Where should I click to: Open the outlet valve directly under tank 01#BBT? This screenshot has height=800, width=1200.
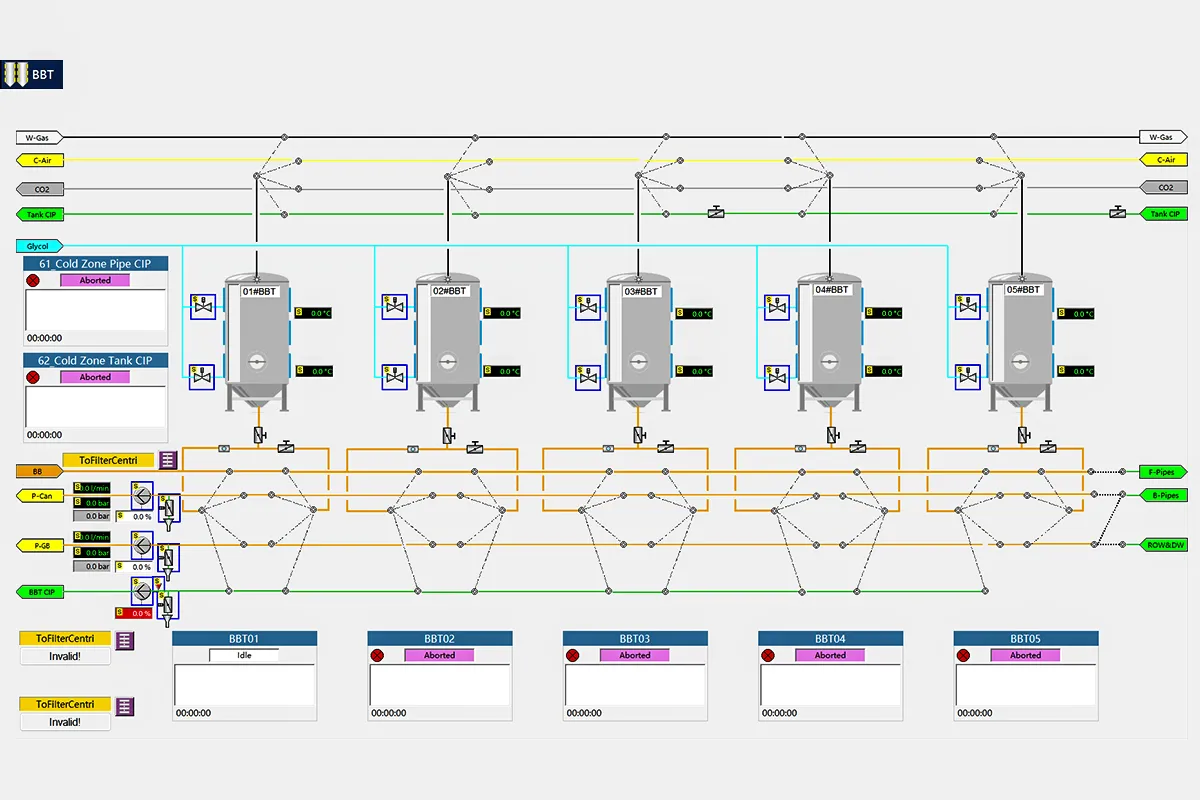pos(258,436)
